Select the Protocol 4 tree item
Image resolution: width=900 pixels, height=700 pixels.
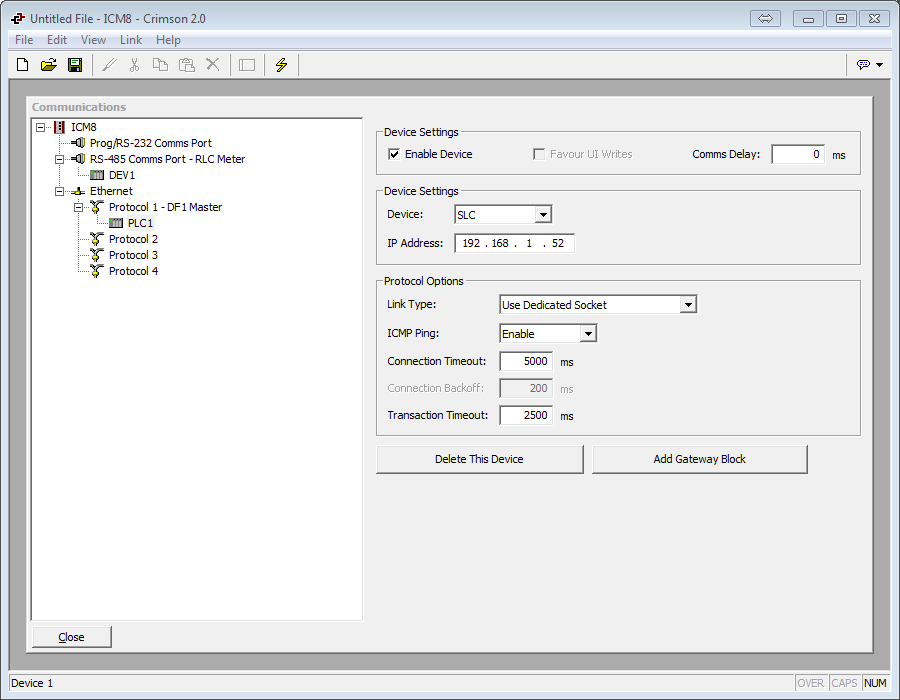[133, 271]
